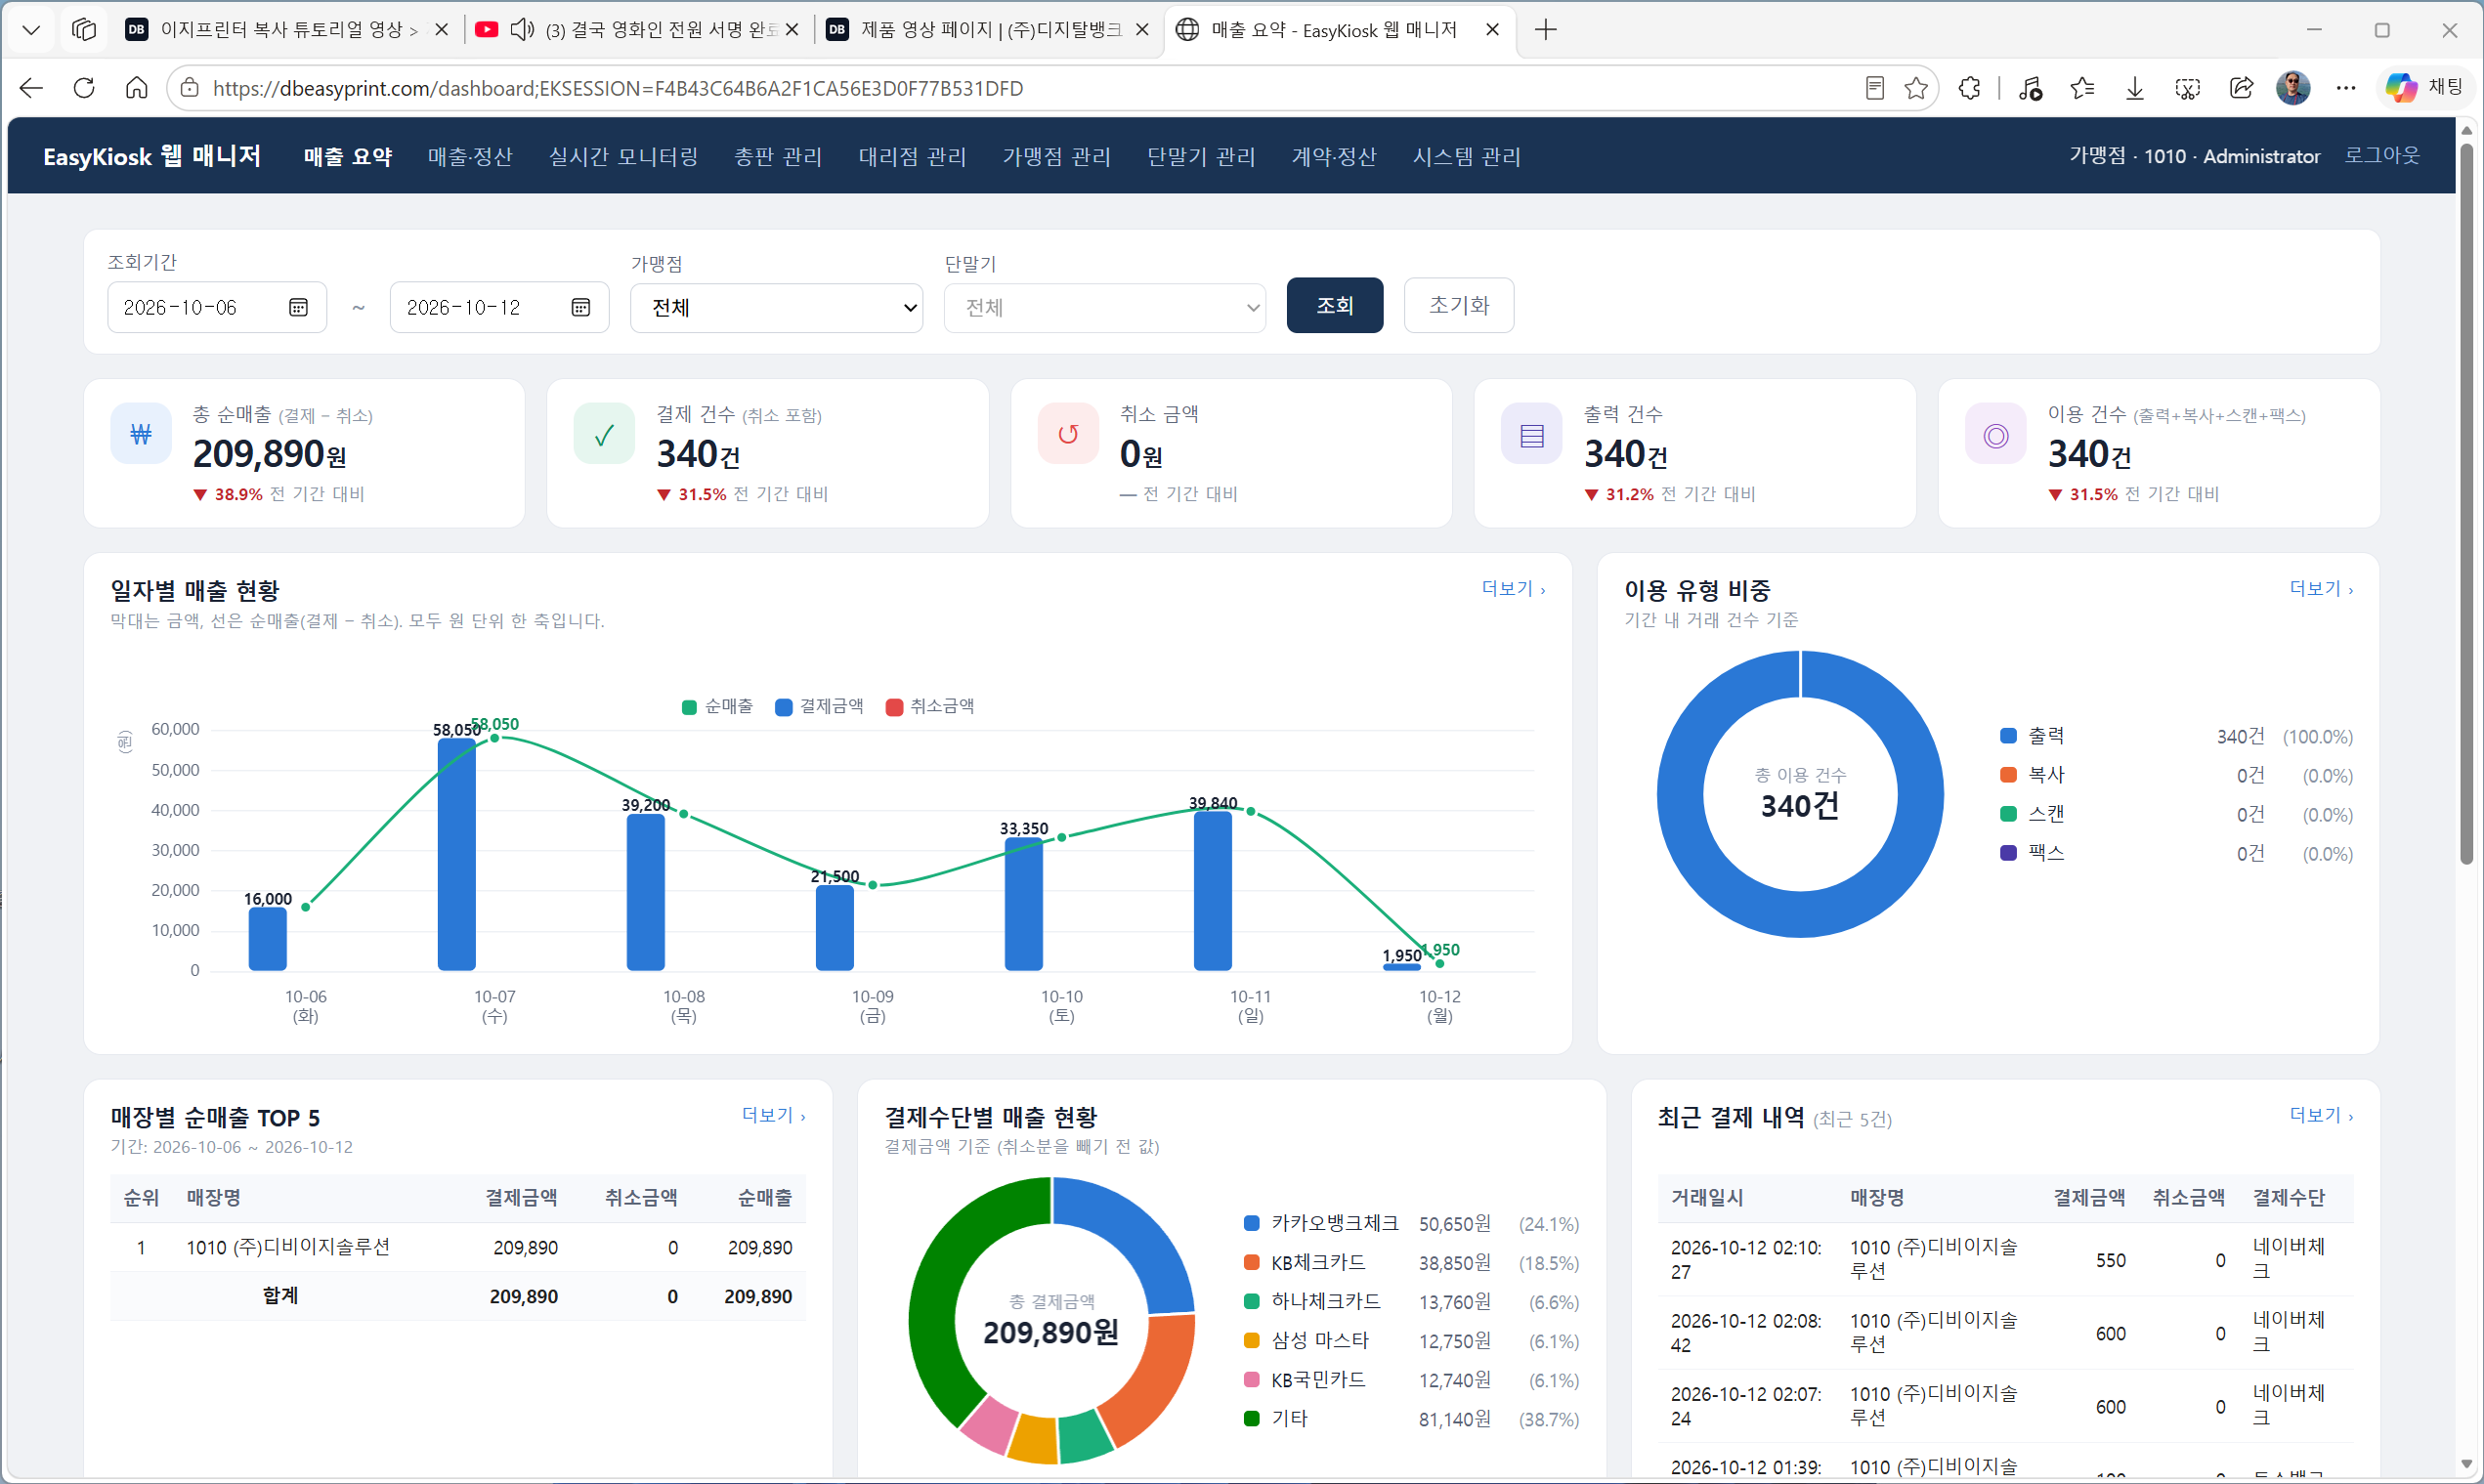The width and height of the screenshot is (2484, 1484).
Task: Expand the 가맹점 dropdown showing 전체
Action: click(776, 308)
